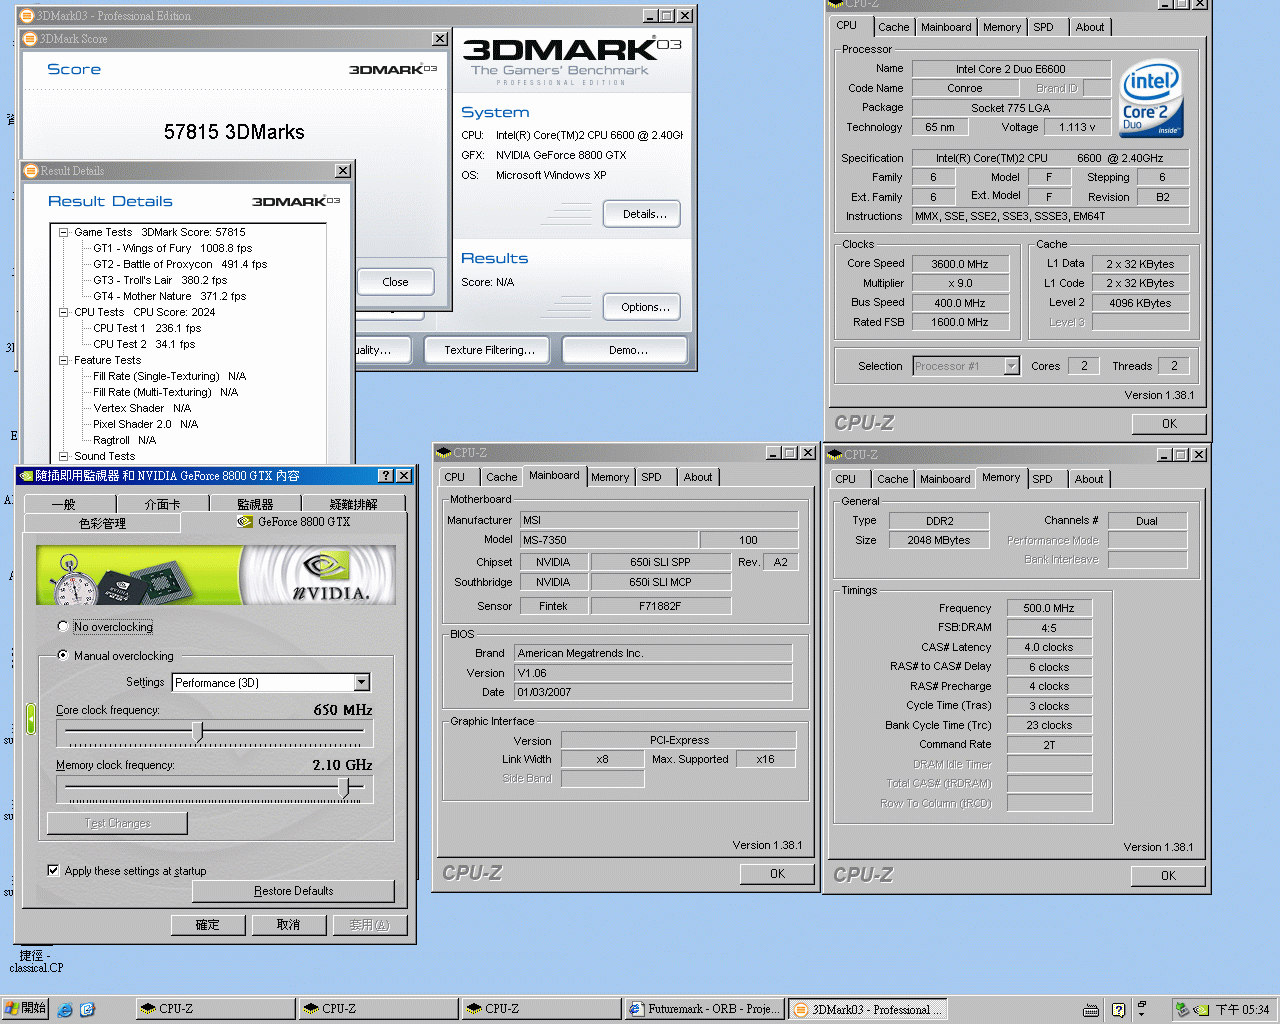Screen dimensions: 1280x1024
Task: Click the Core clock frequency slider handle
Action: point(198,733)
